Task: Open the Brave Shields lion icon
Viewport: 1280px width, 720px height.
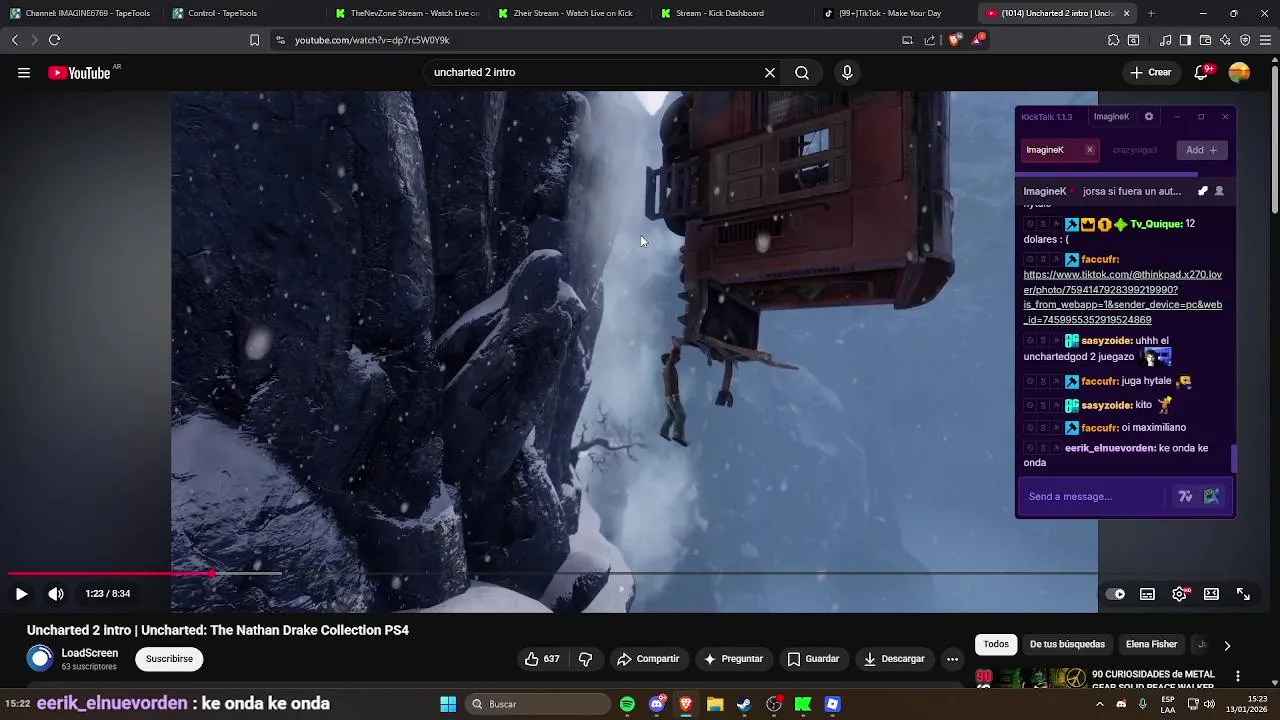Action: 954,40
